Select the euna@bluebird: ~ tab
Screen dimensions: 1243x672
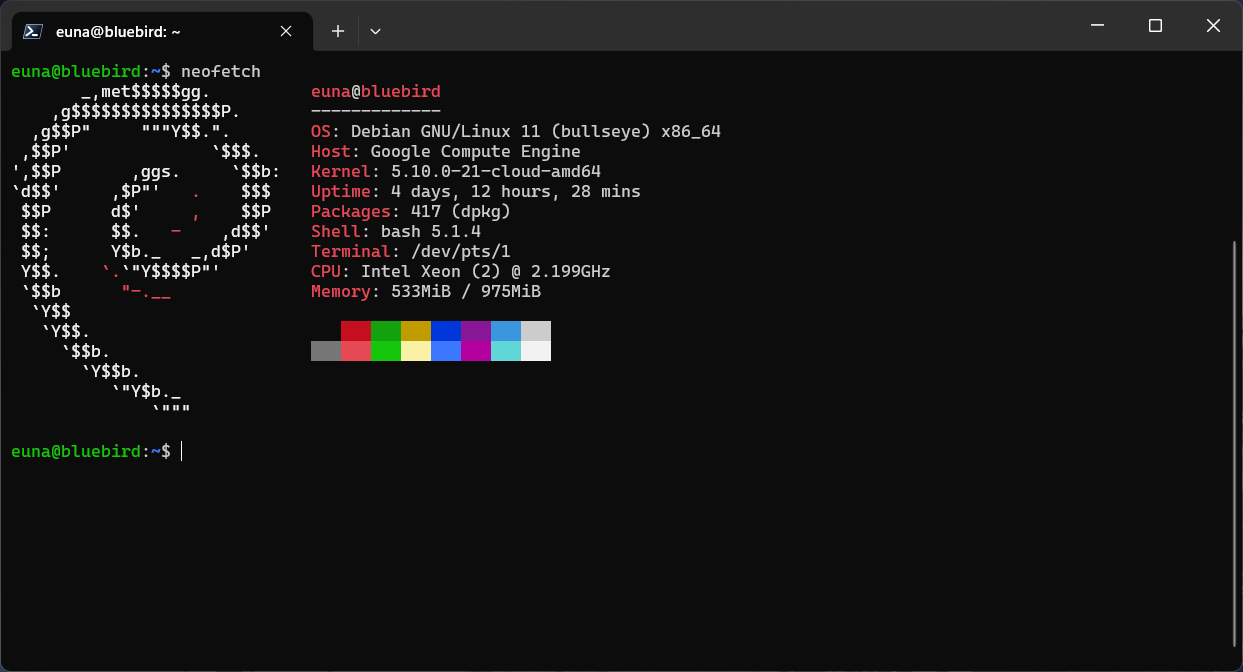160,31
